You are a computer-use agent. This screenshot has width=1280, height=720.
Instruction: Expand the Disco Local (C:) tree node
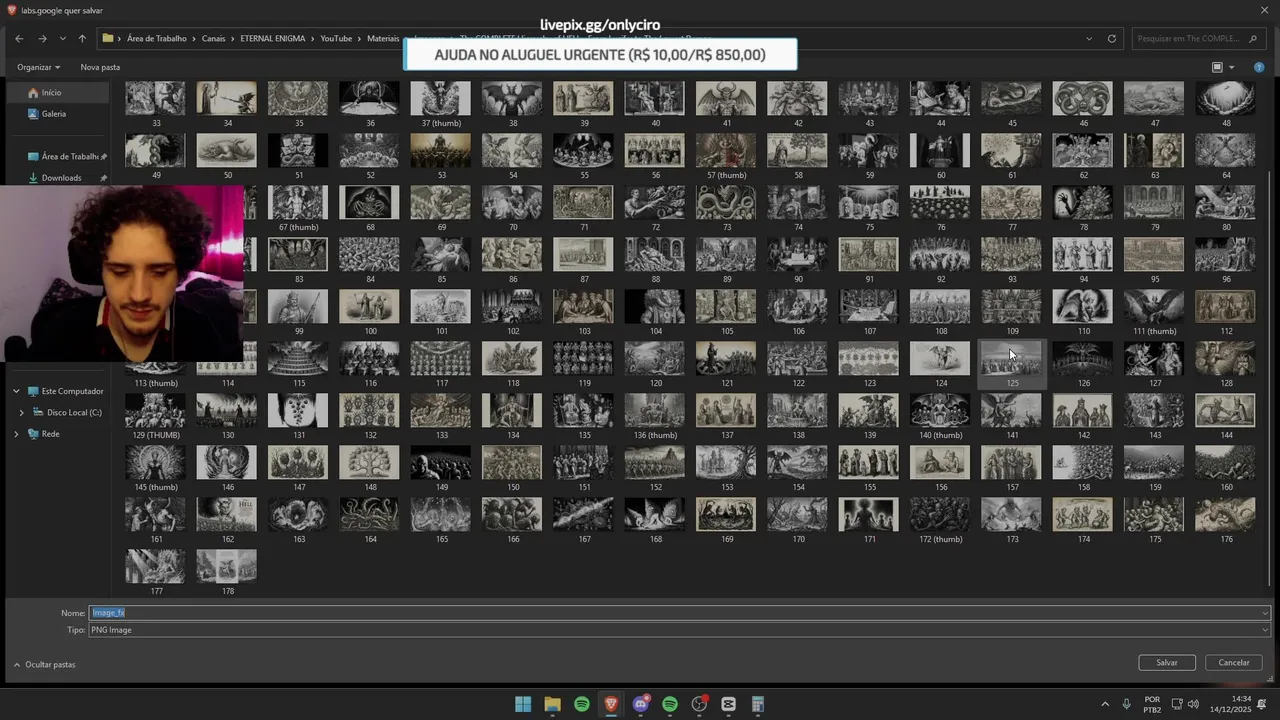[x=22, y=412]
